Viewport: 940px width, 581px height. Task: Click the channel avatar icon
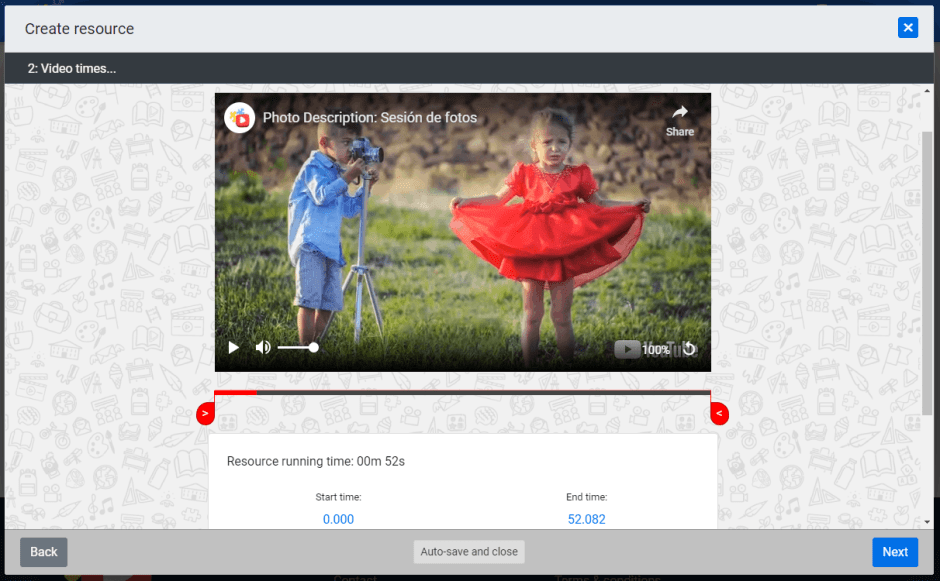[x=238, y=117]
